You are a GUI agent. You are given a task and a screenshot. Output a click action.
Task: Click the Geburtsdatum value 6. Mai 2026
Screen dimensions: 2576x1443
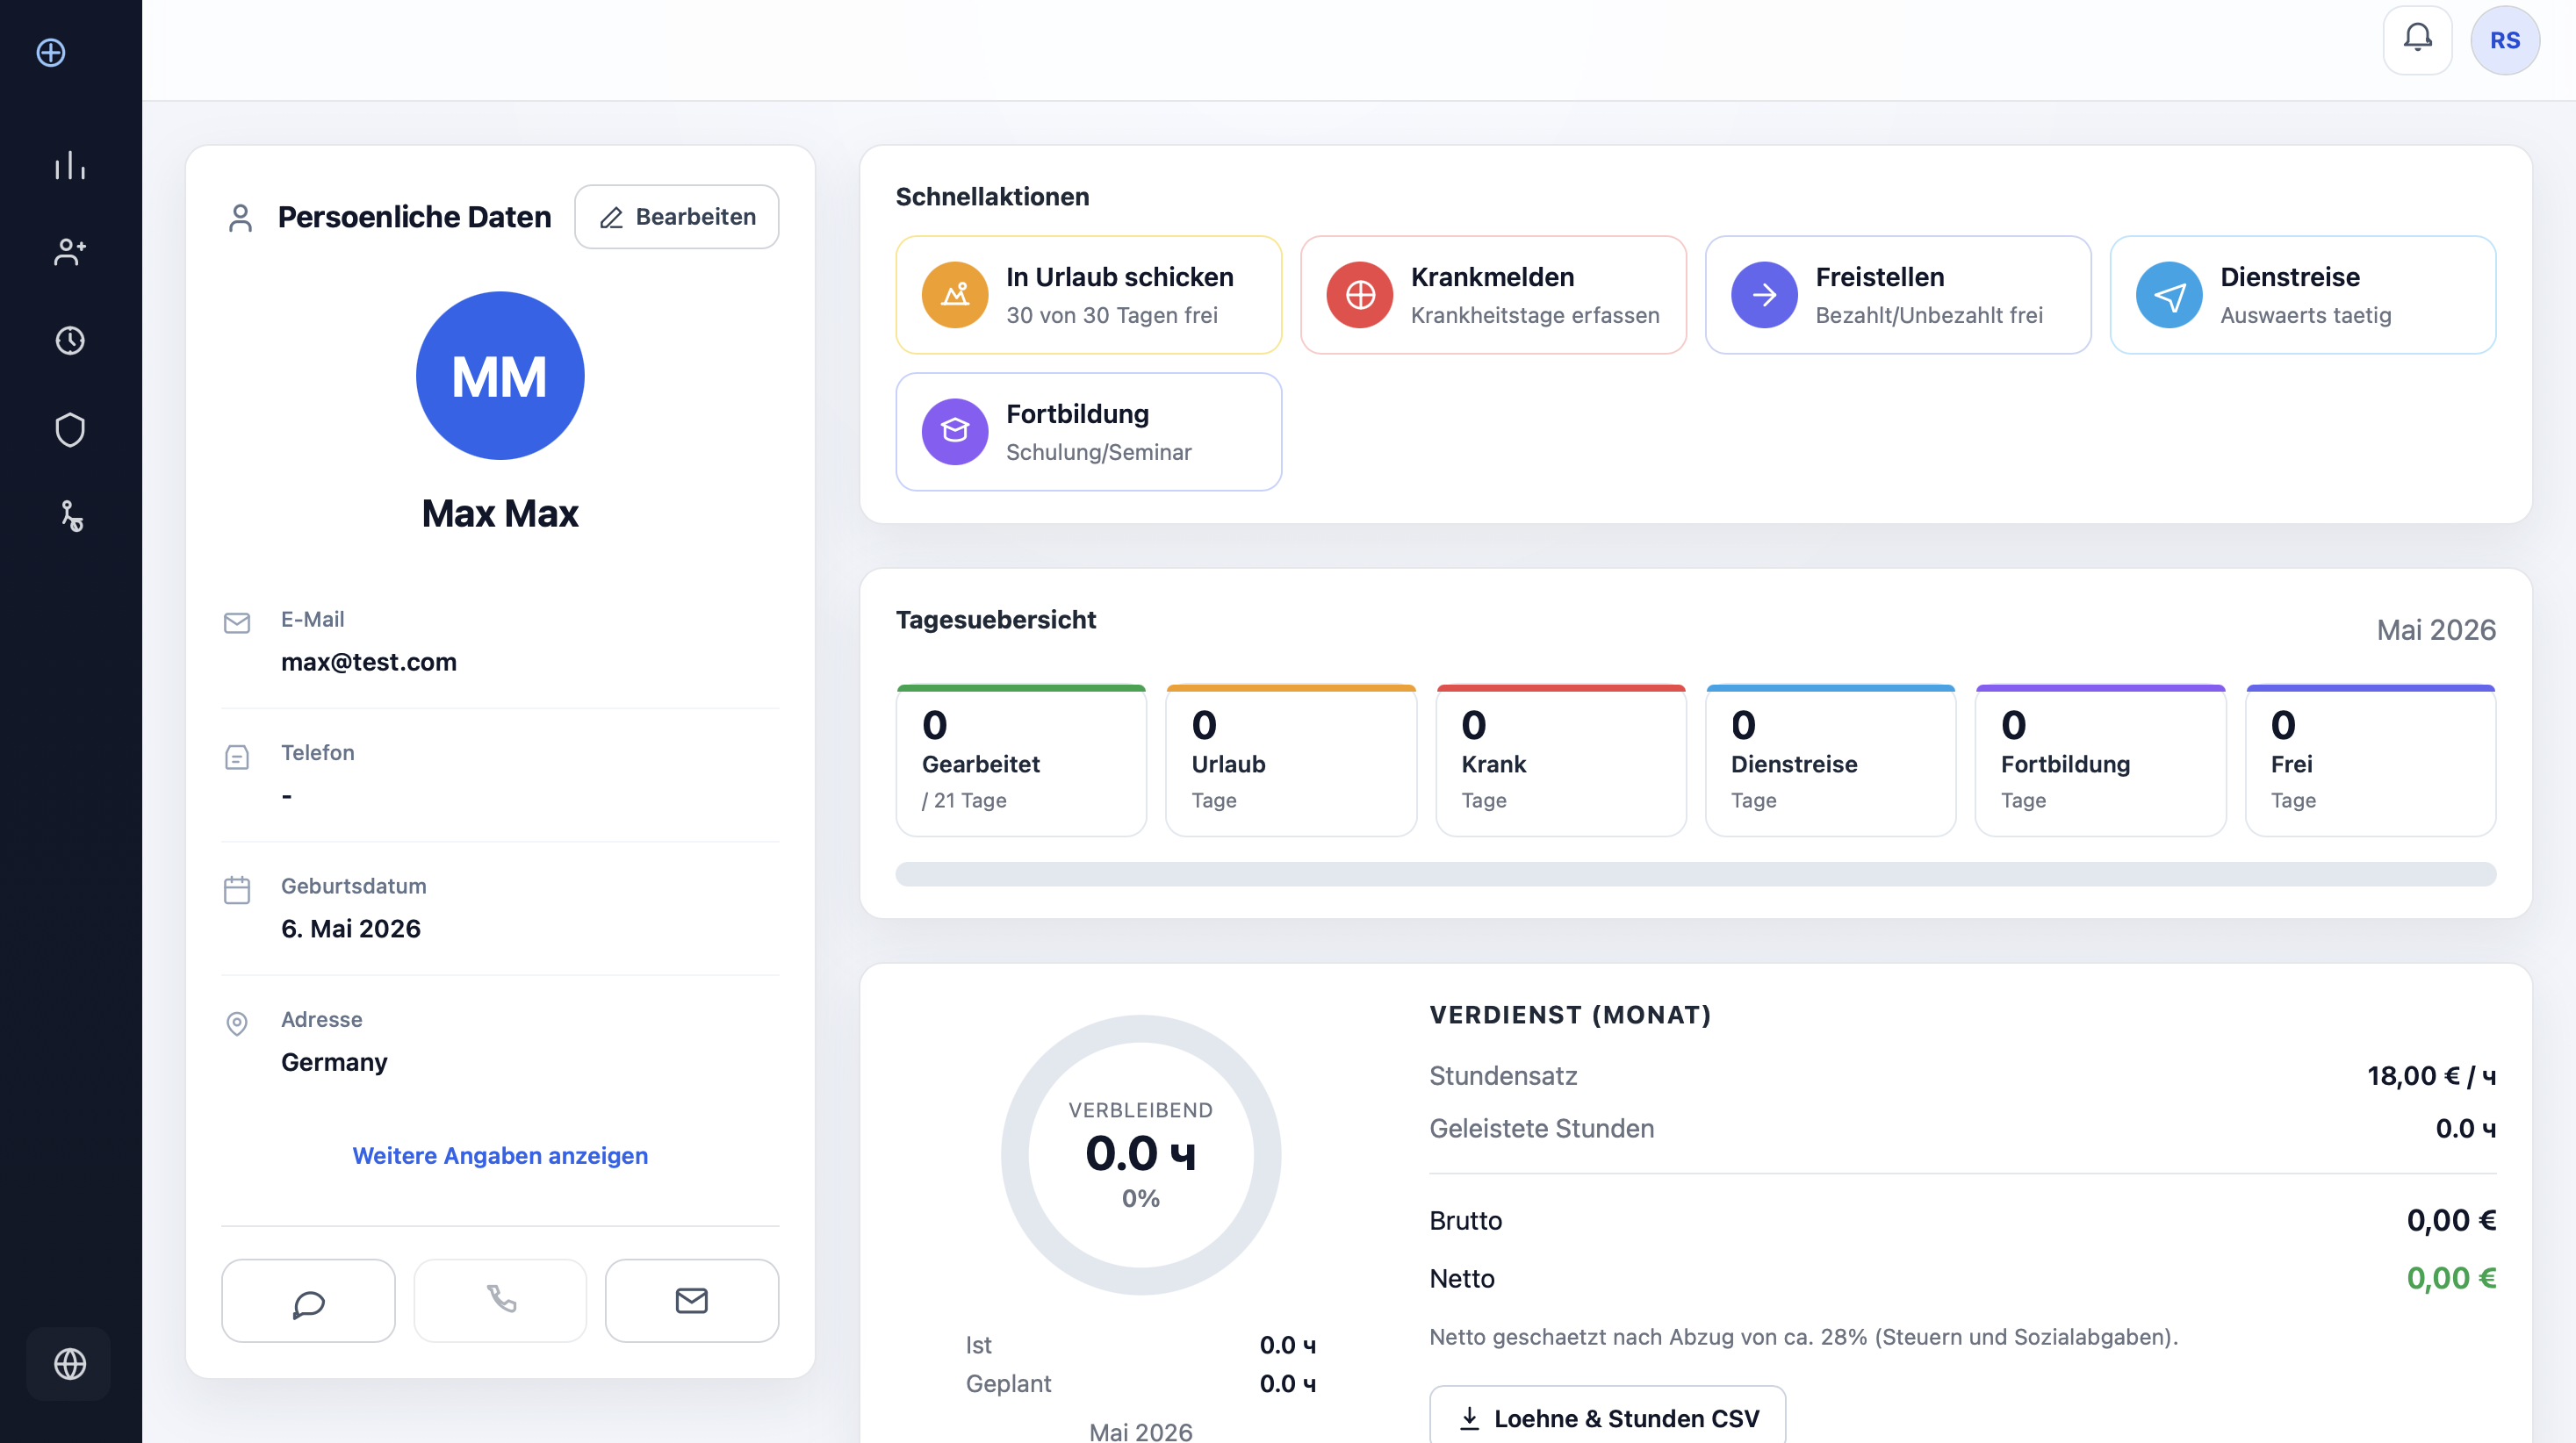tap(351, 929)
